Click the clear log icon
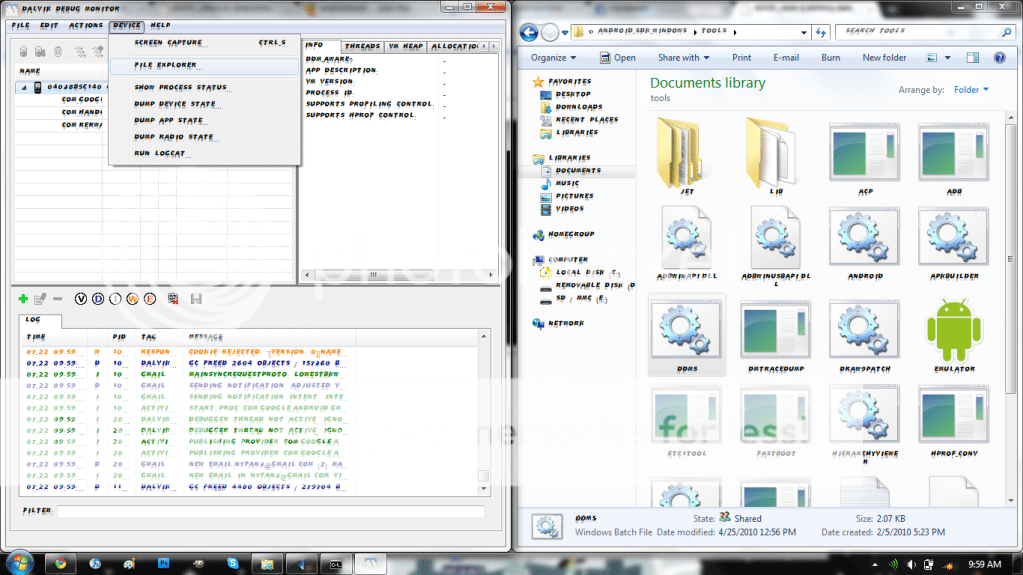This screenshot has height=575, width=1023. pos(173,299)
